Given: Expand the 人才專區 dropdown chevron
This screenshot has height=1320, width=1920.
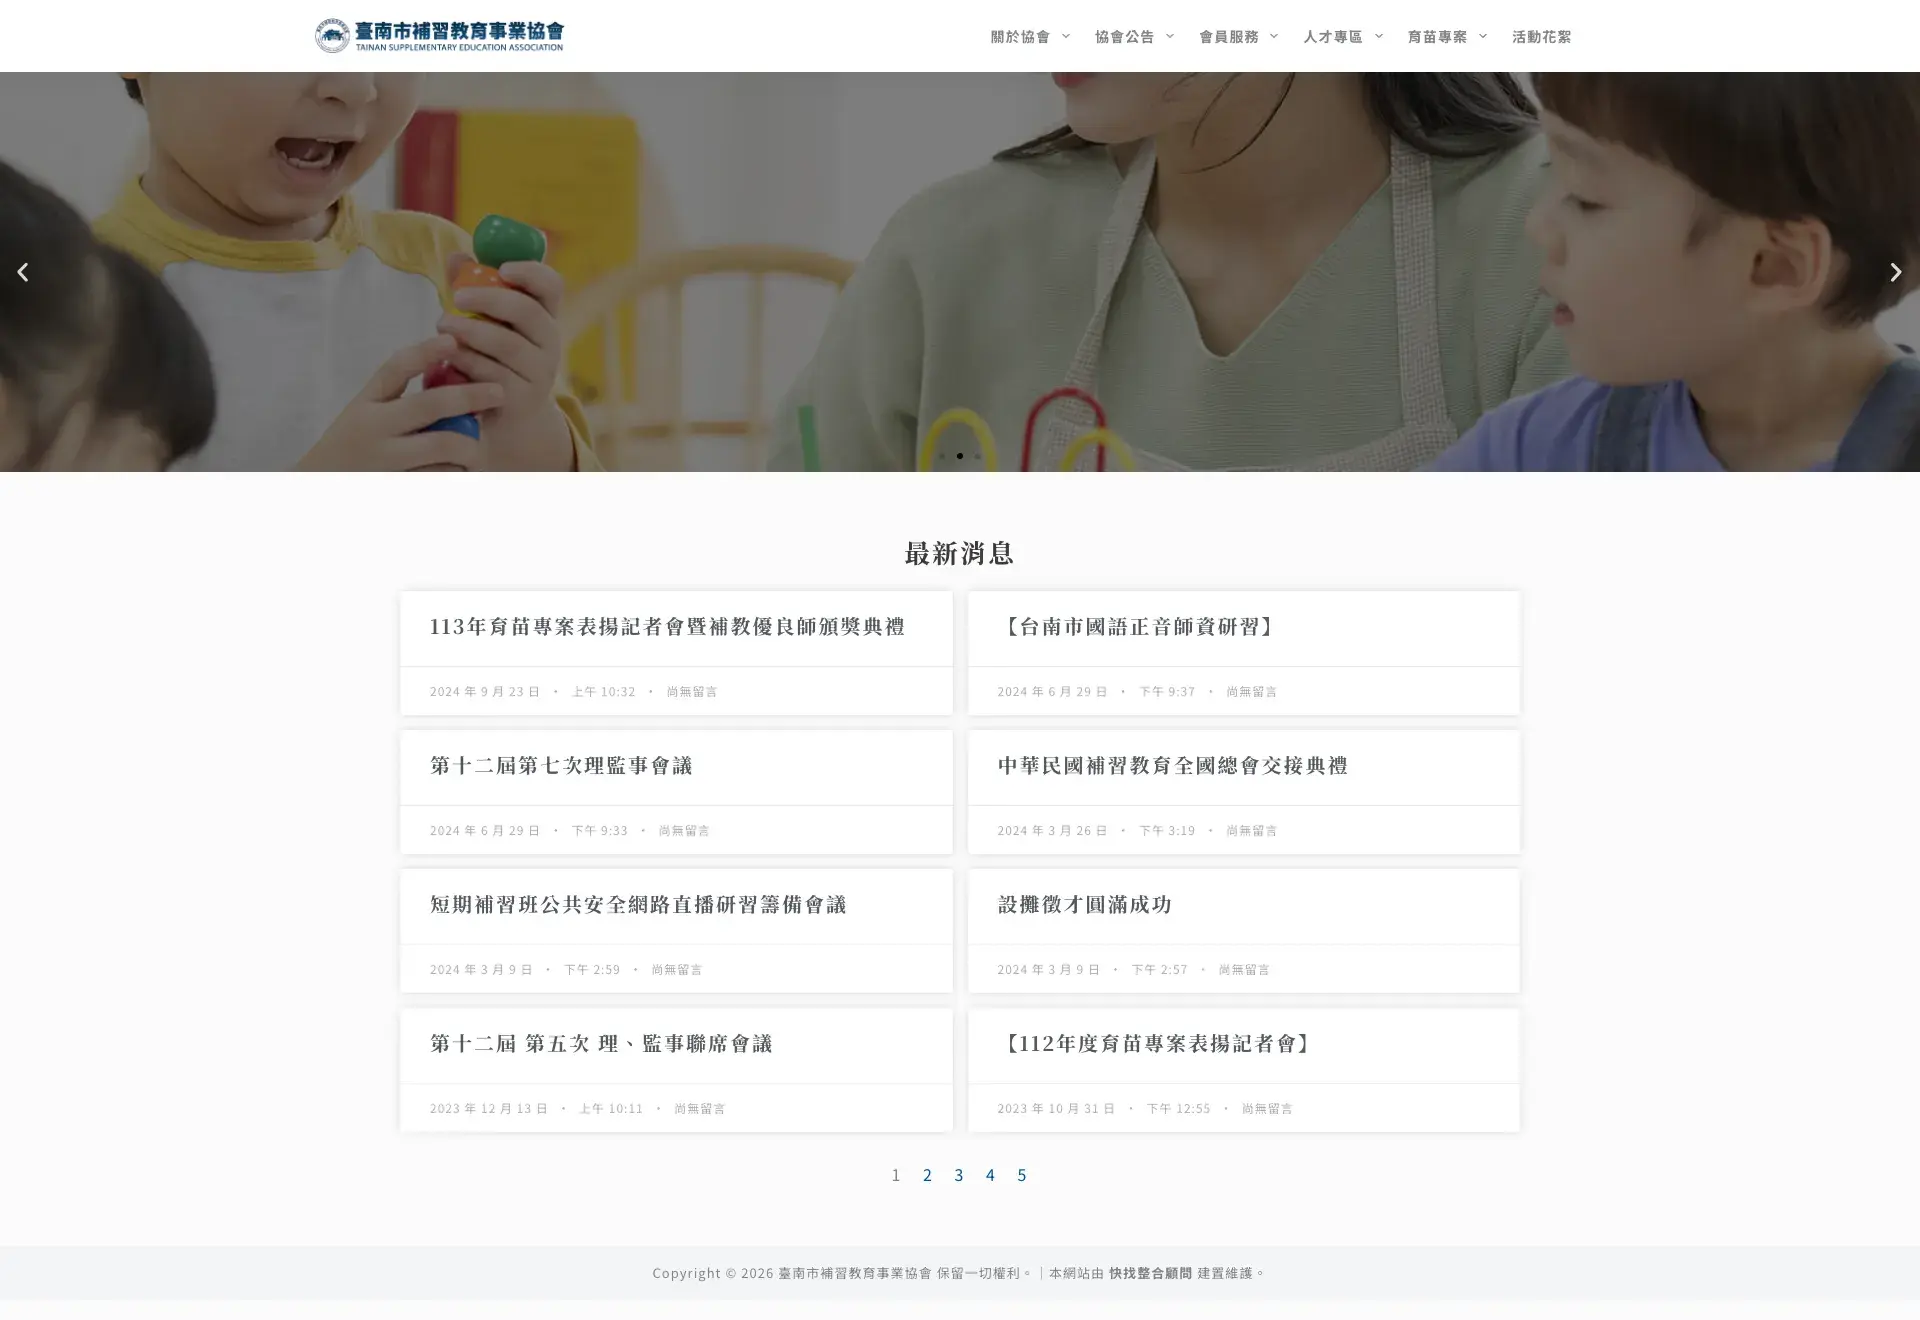Looking at the screenshot, I should (1379, 36).
